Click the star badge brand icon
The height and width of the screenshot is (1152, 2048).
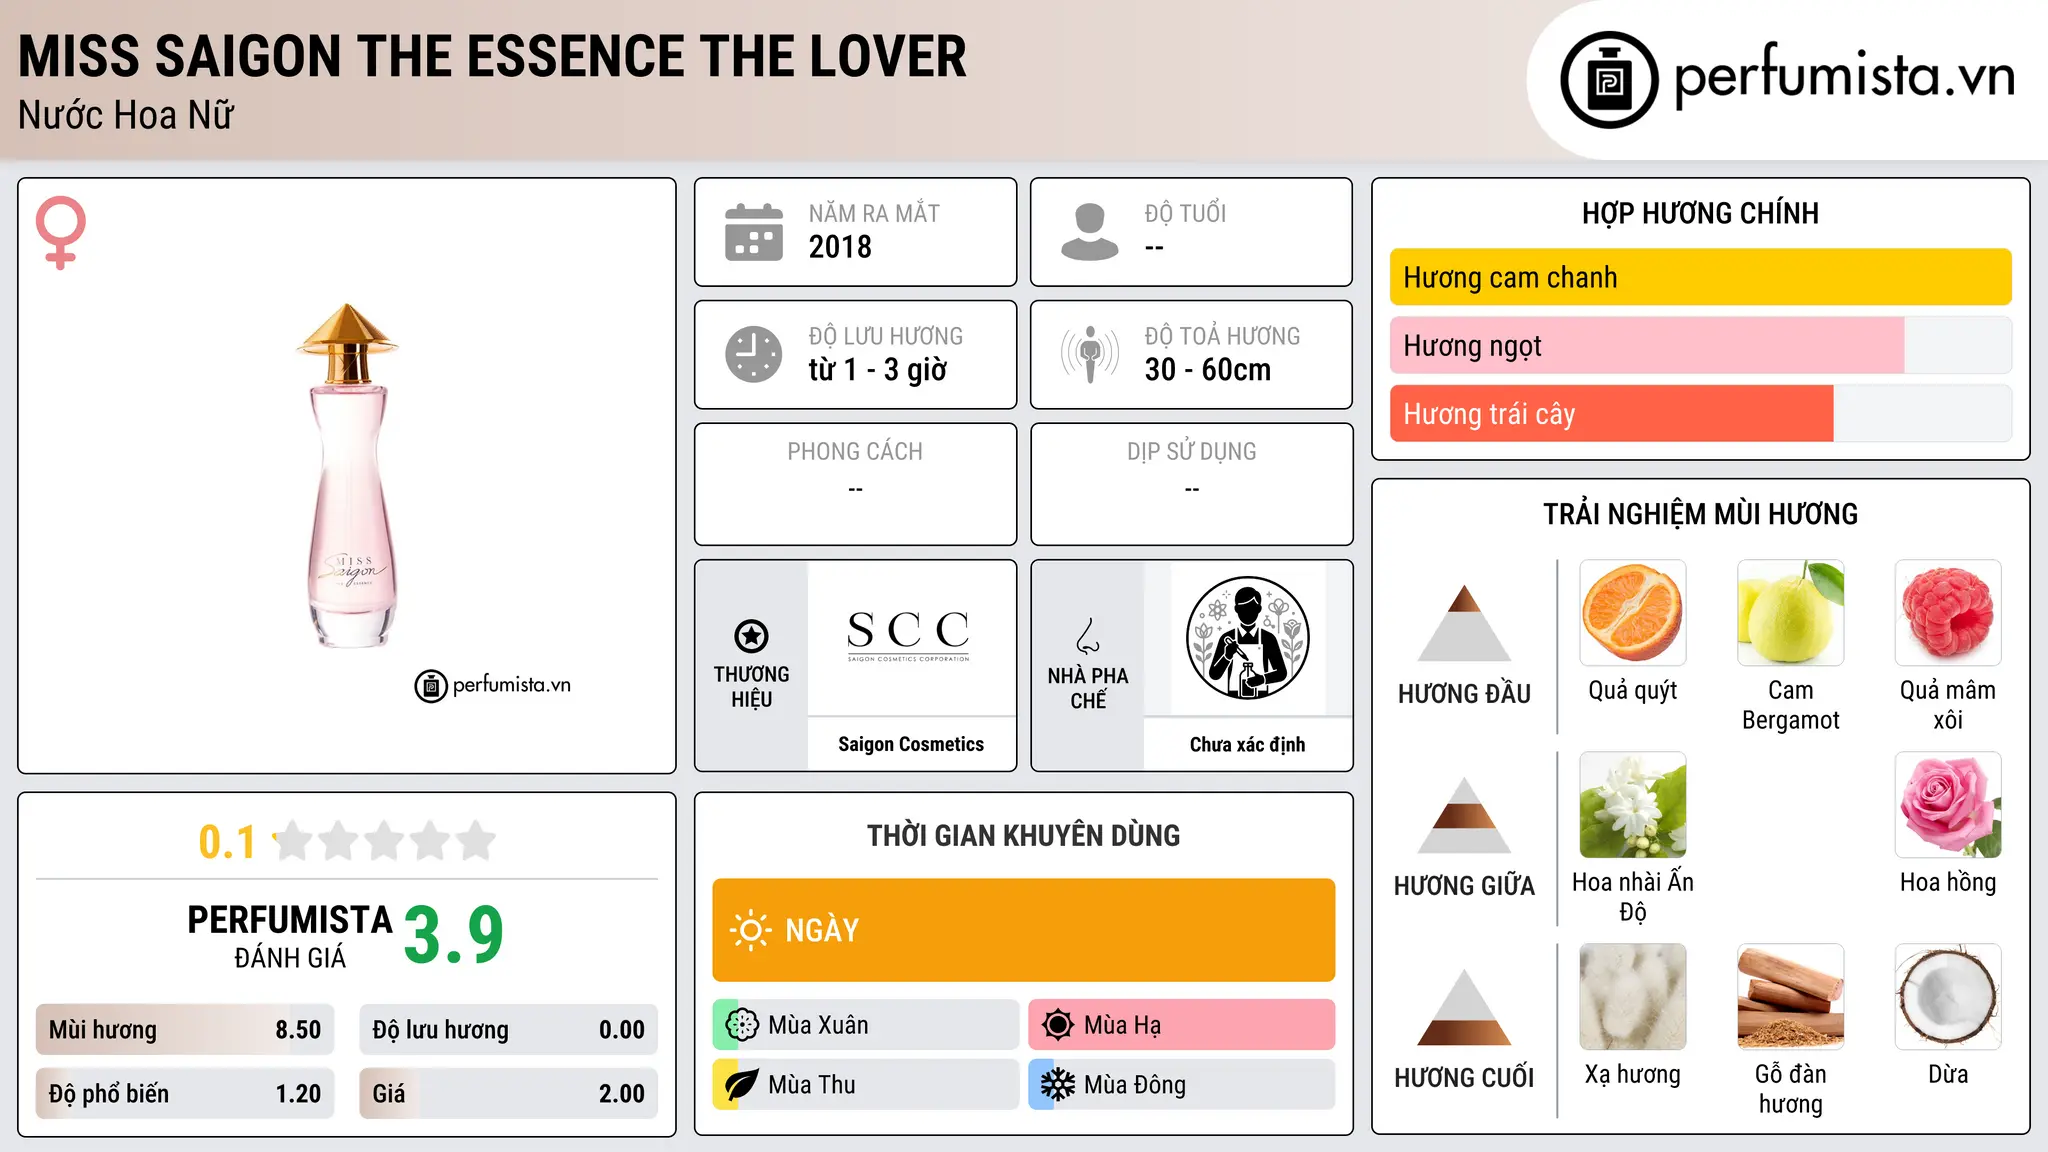coord(751,635)
